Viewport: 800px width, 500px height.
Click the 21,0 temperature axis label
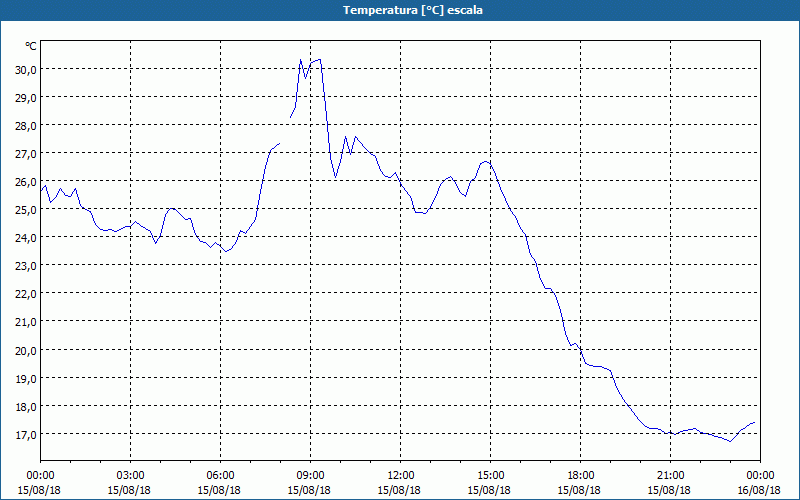(x=26, y=322)
